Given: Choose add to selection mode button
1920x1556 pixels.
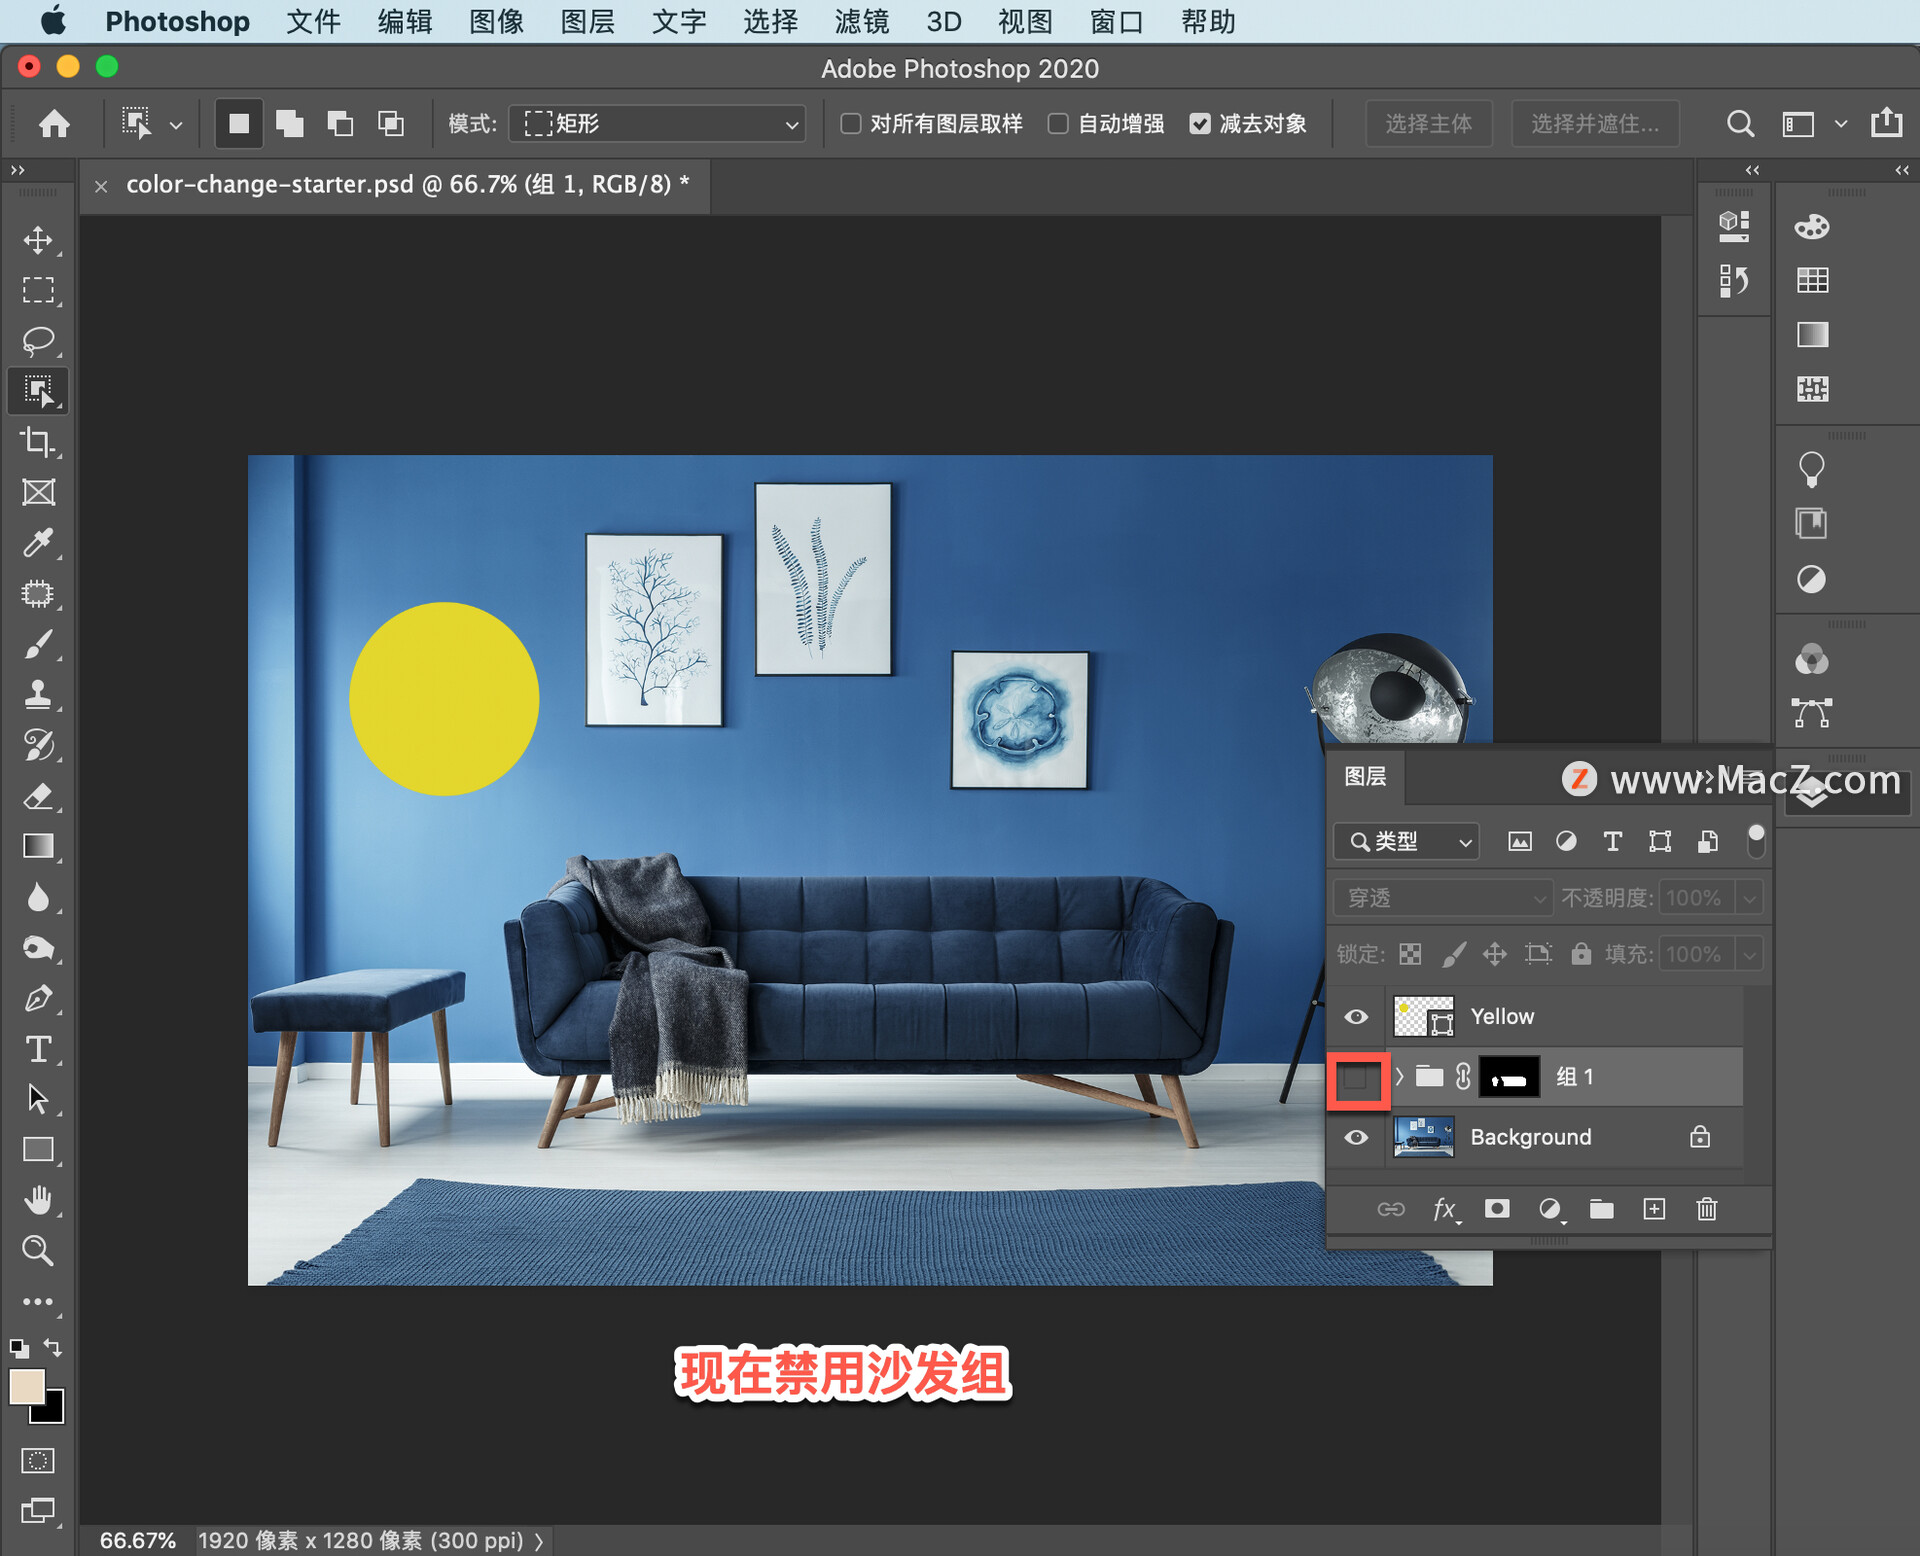Looking at the screenshot, I should tap(290, 124).
